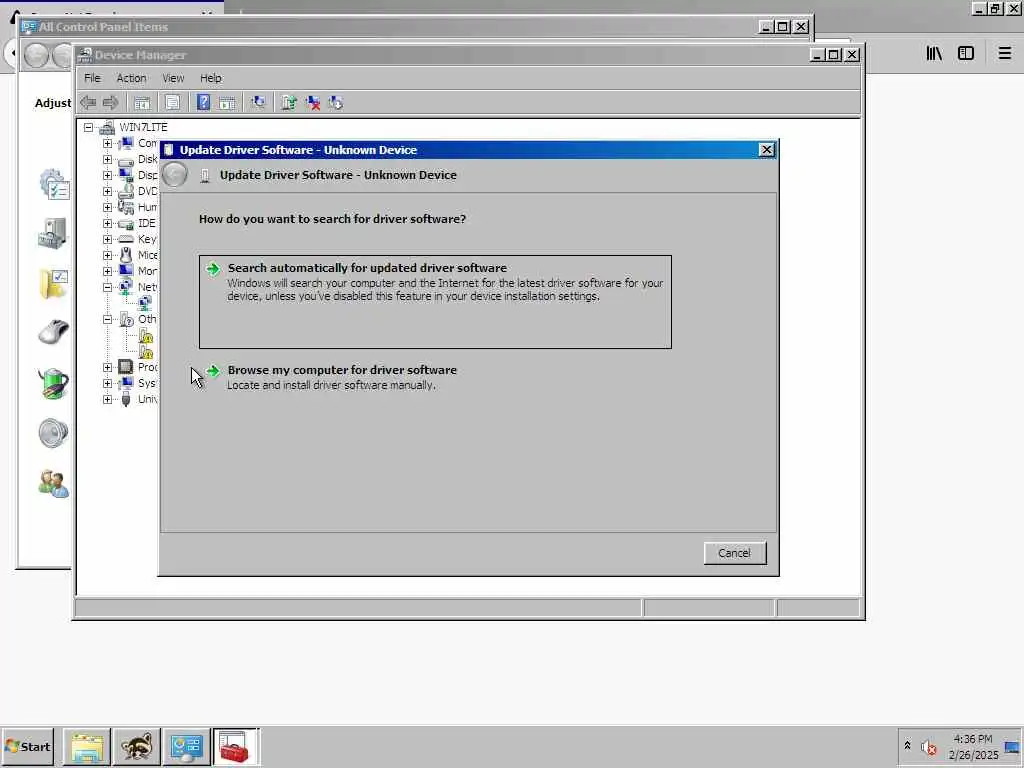This screenshot has width=1024, height=768.
Task: Open the Help menu in Device Manager
Action: pos(211,78)
